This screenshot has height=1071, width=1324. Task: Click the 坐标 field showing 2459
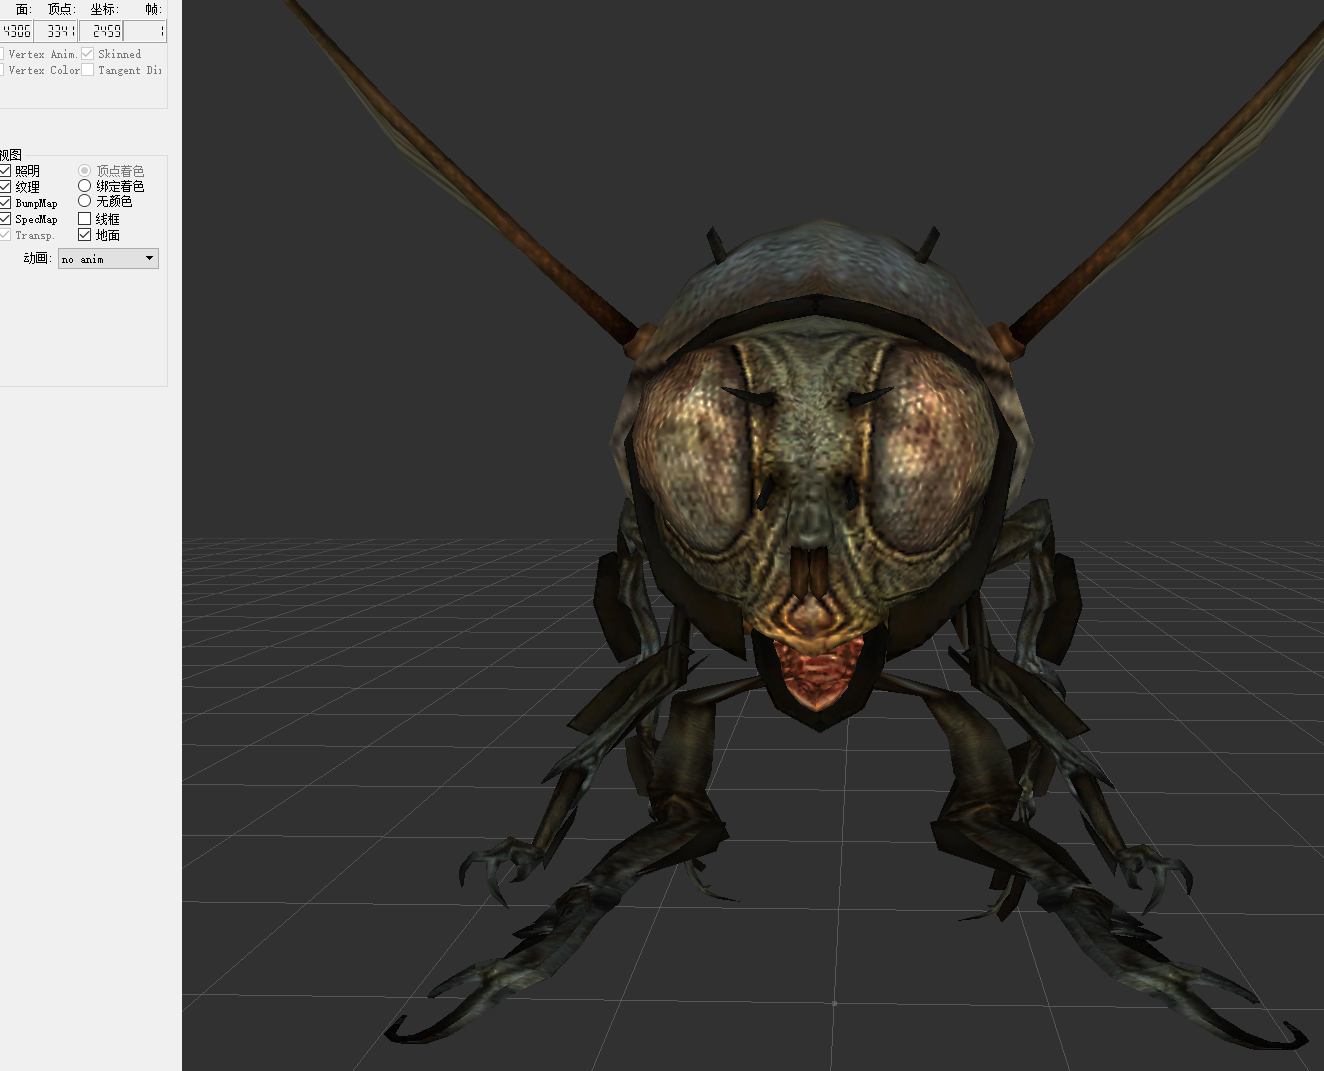pos(101,31)
